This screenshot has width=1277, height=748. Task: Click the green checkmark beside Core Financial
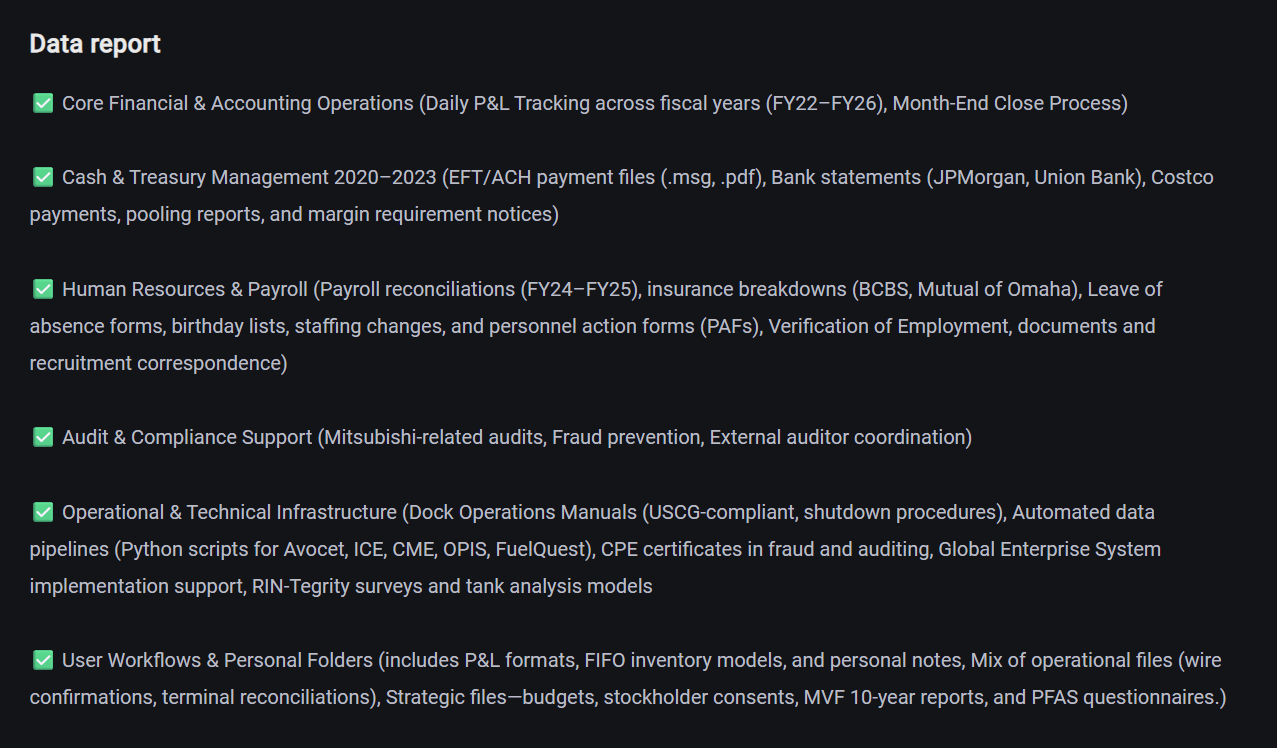click(43, 103)
